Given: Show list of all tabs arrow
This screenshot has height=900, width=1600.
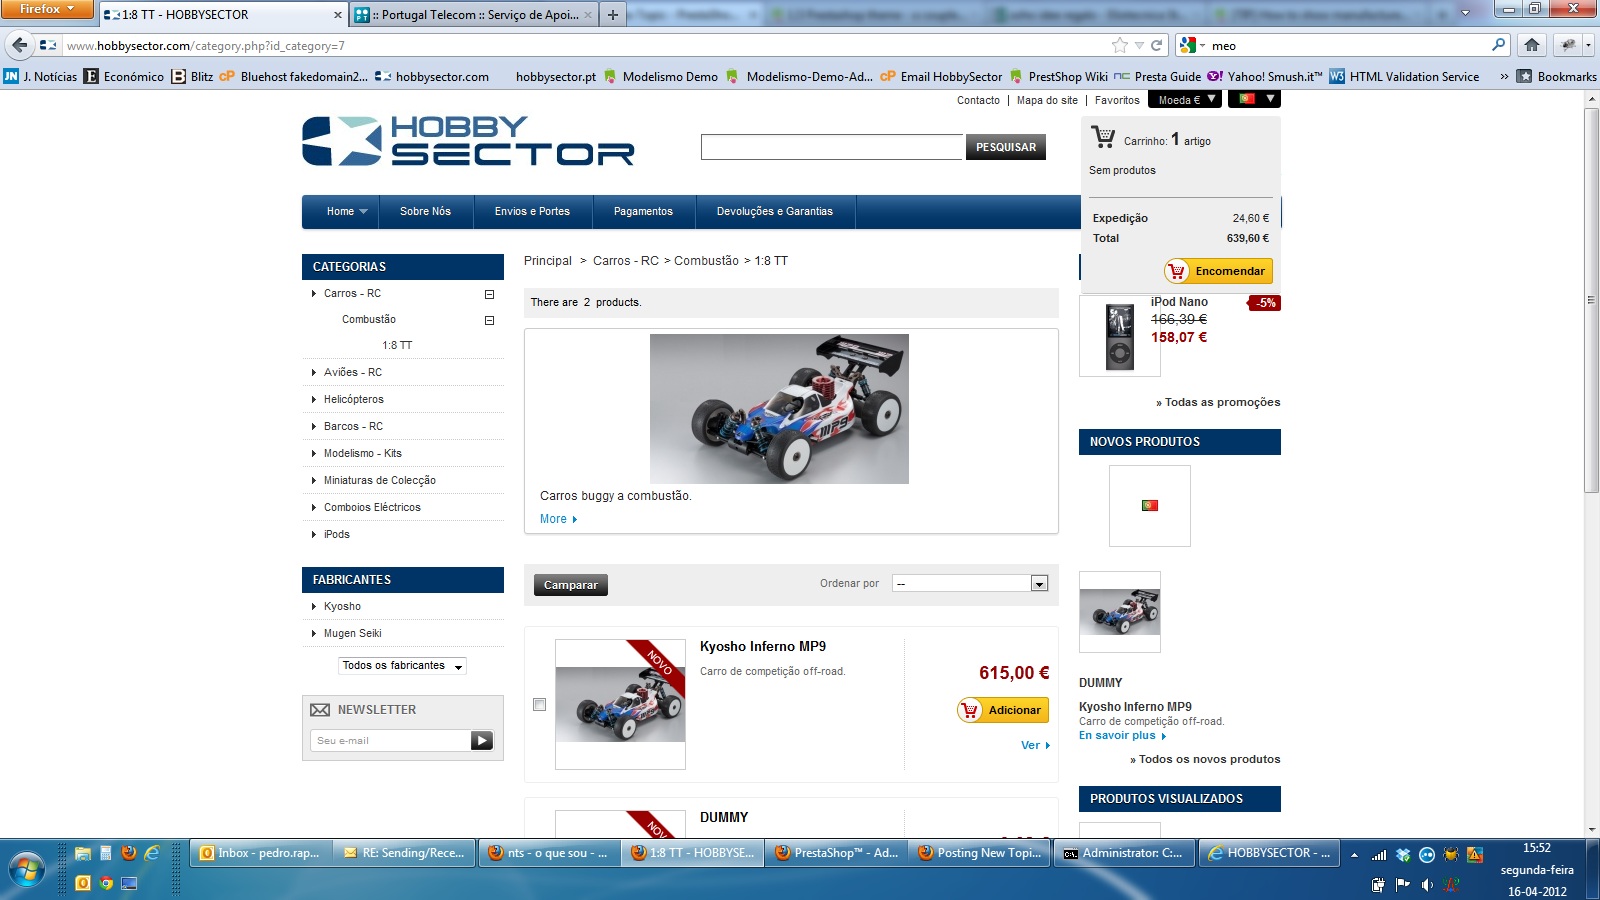Looking at the screenshot, I should (x=1465, y=13).
